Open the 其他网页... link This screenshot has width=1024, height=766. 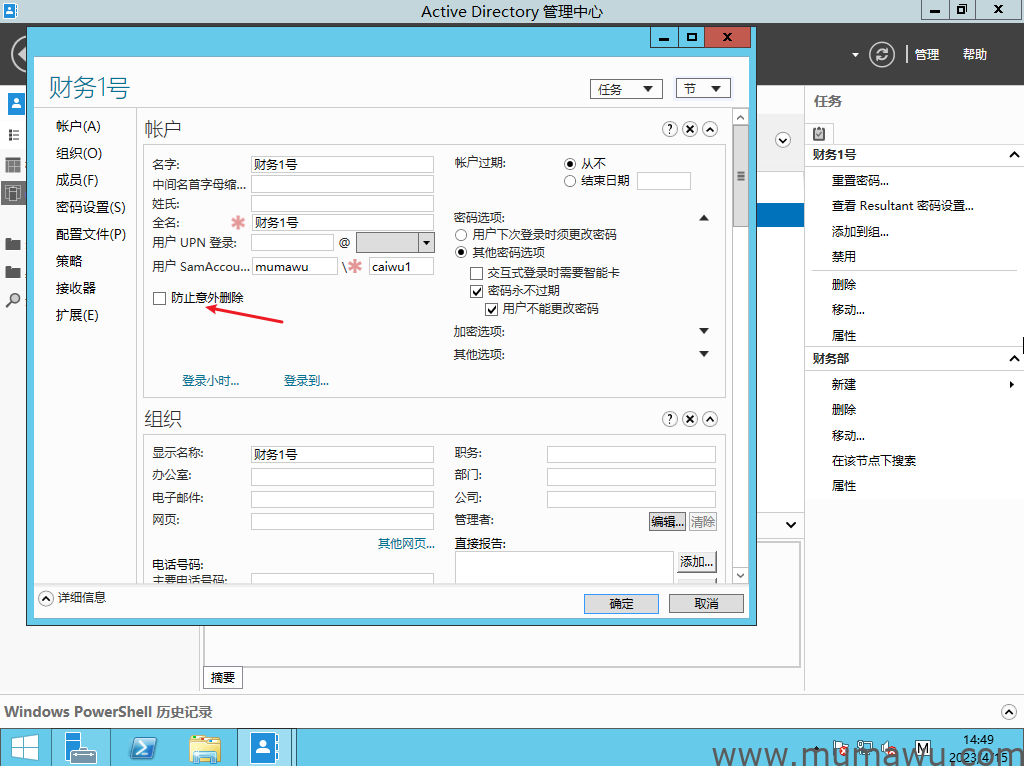pyautogui.click(x=406, y=543)
